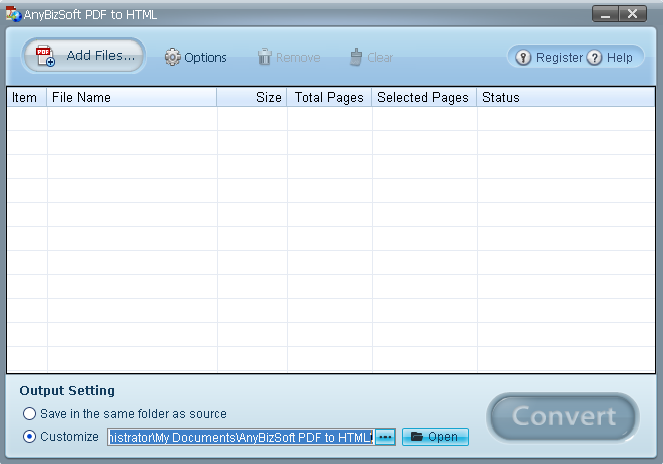Sort by File Name column header
Screen dimensions: 663x464
tap(132, 97)
